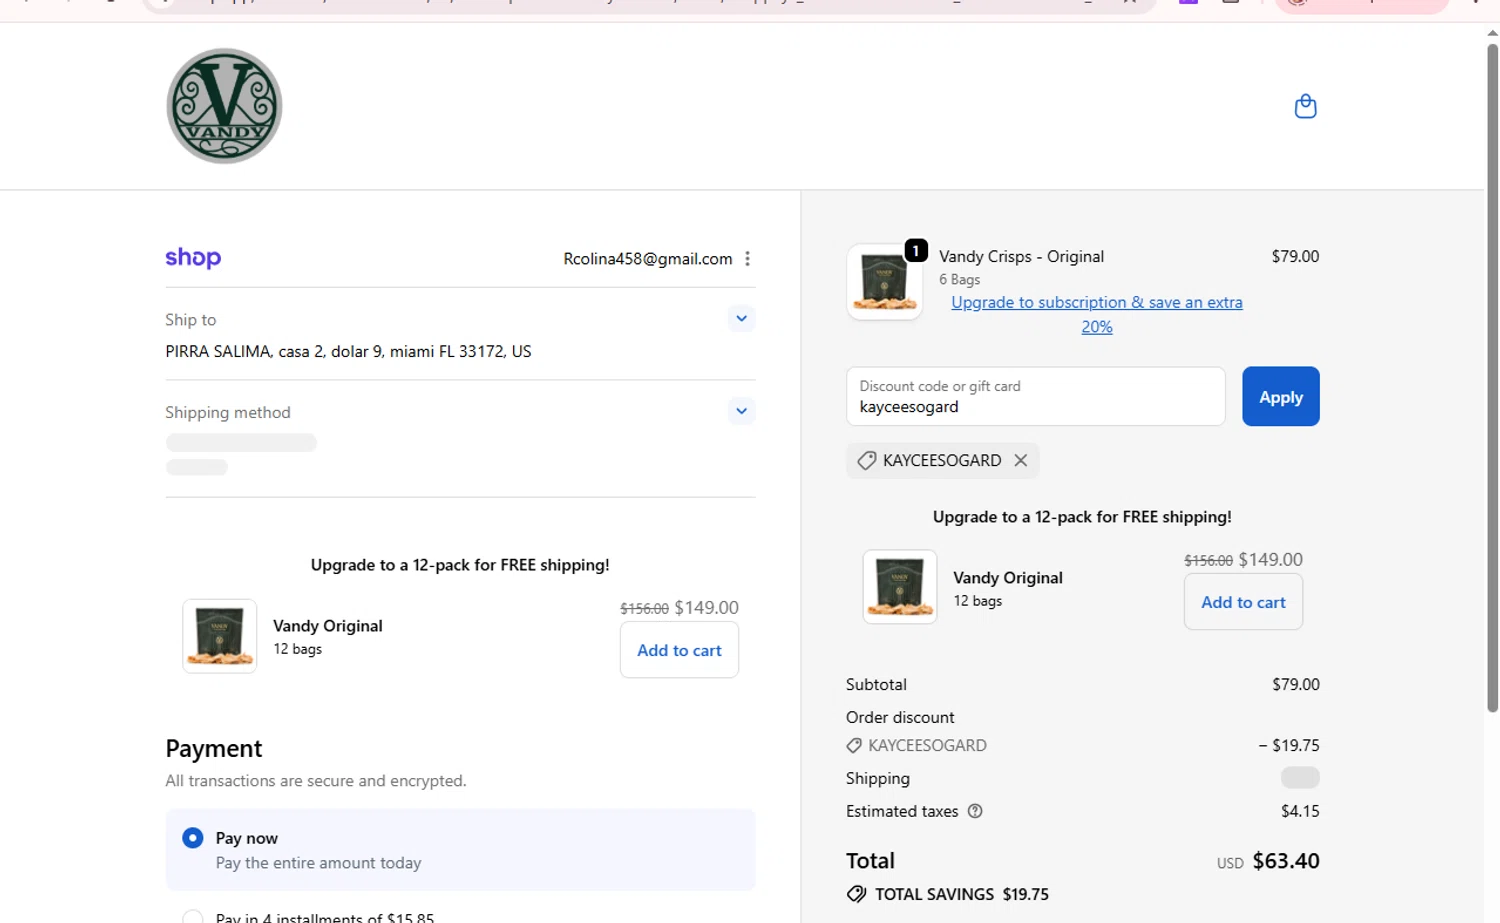Click the TOTAL SAVINGS $19.75 text
This screenshot has height=923, width=1500.
click(961, 894)
